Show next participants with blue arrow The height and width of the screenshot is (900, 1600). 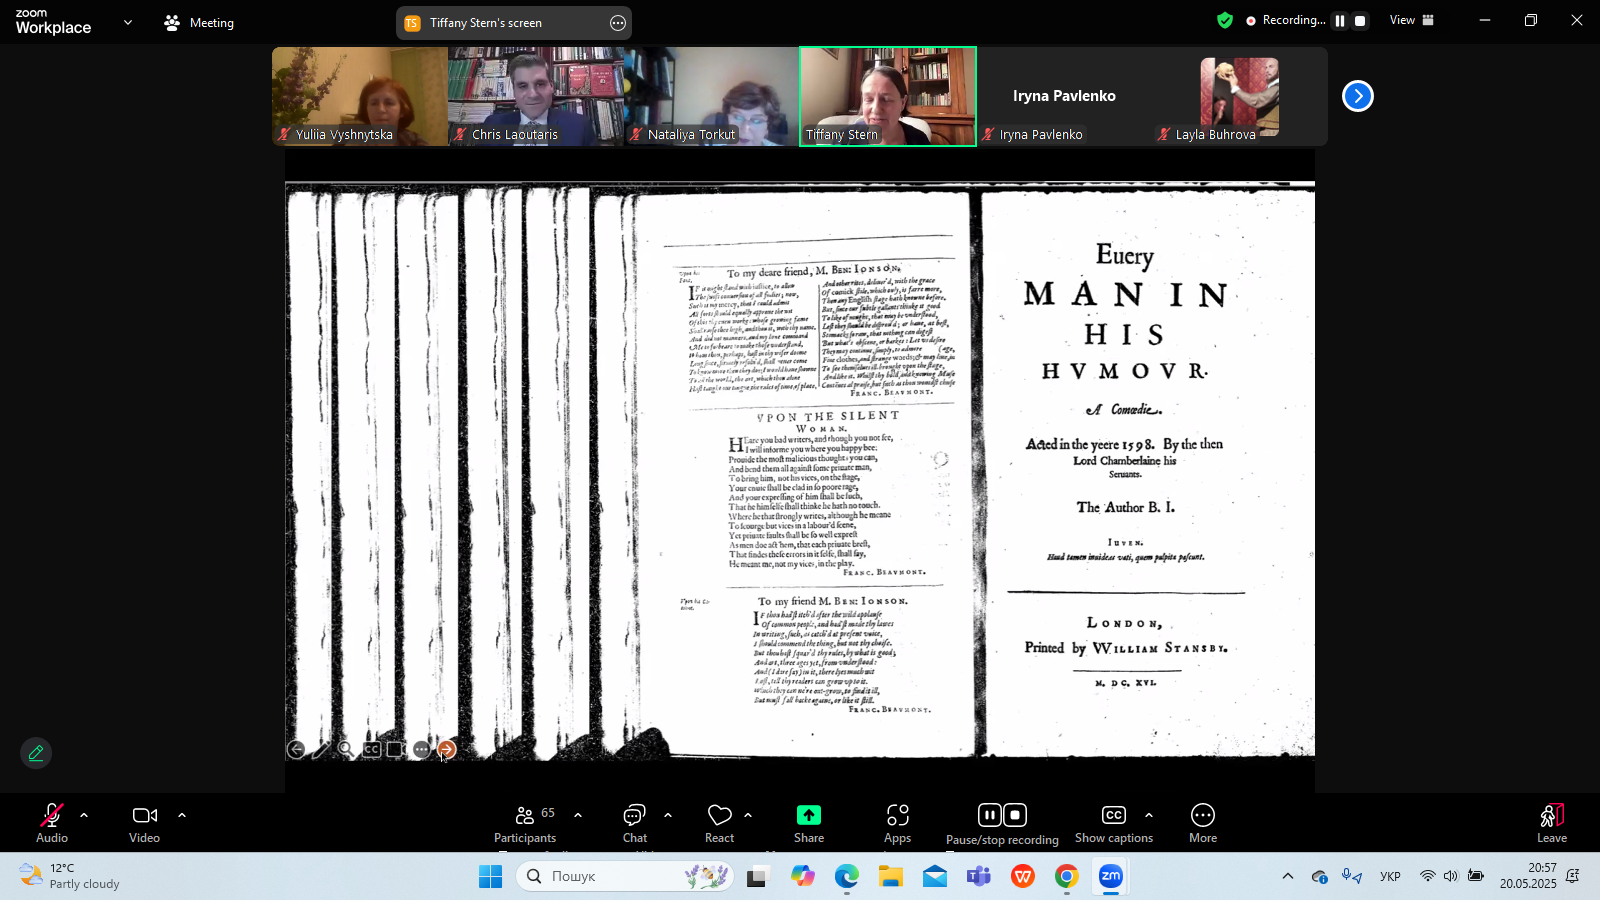point(1357,96)
